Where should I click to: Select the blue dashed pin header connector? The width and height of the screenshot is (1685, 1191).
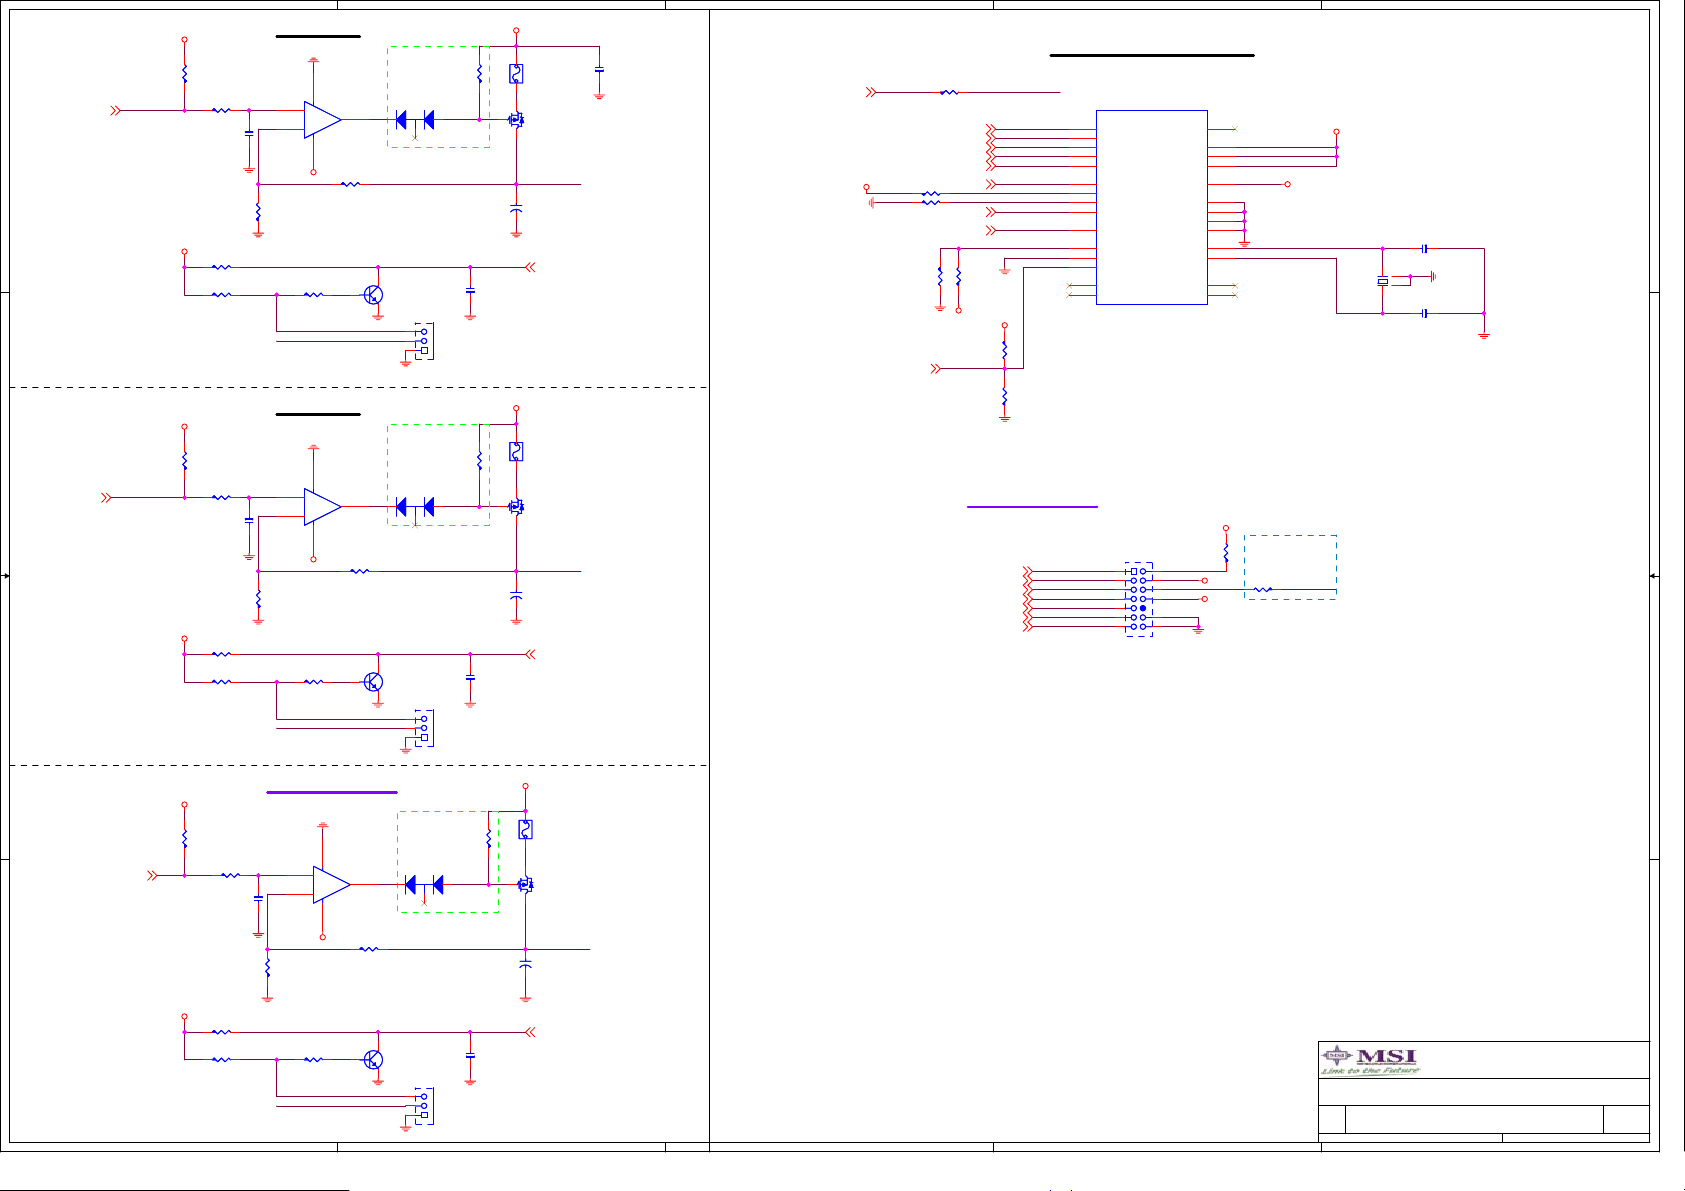[1139, 599]
